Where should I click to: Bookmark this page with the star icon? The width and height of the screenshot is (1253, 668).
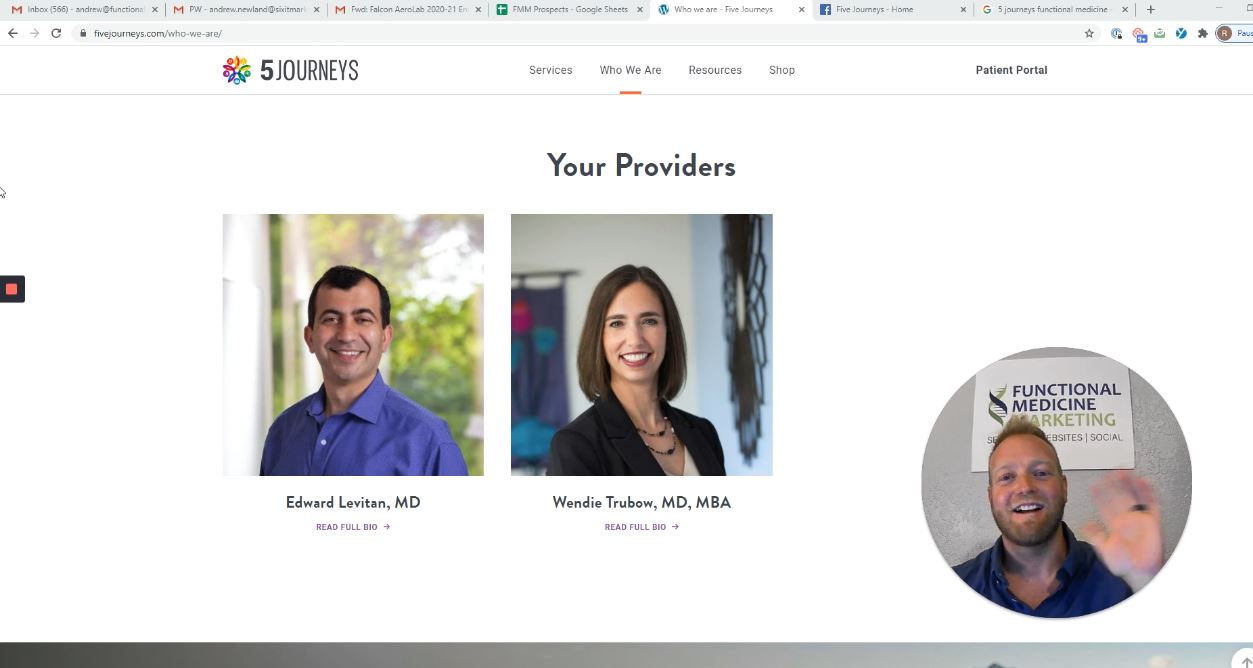click(x=1089, y=33)
